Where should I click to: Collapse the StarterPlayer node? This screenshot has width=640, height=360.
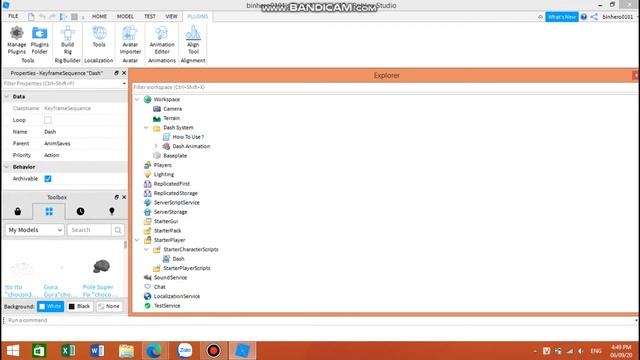(137, 240)
